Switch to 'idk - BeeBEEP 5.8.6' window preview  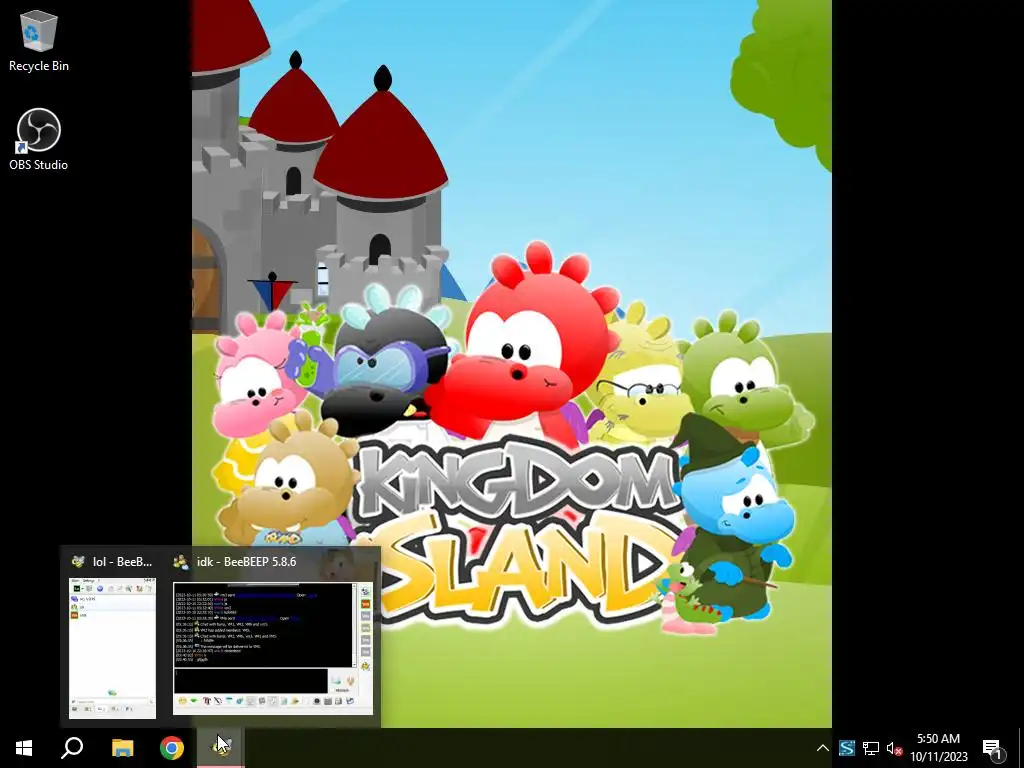(x=273, y=648)
